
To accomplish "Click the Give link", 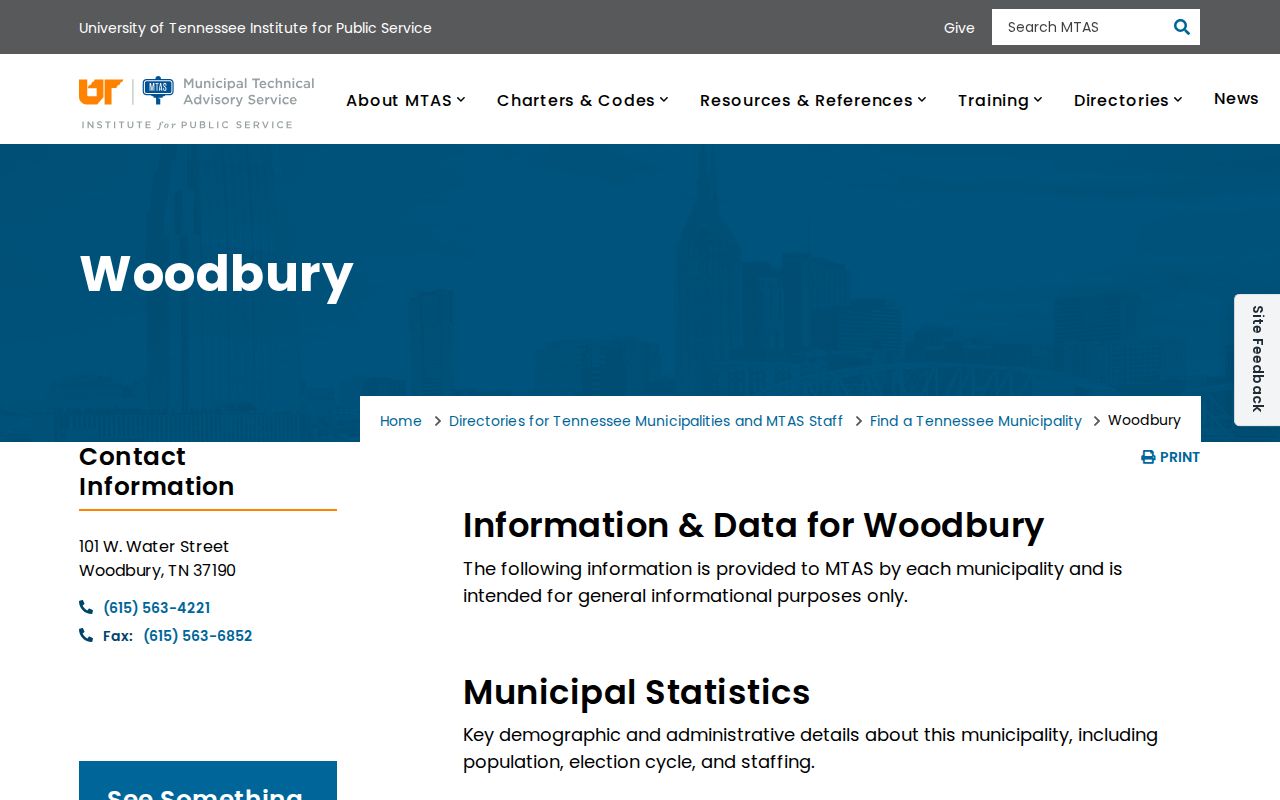I will [959, 28].
